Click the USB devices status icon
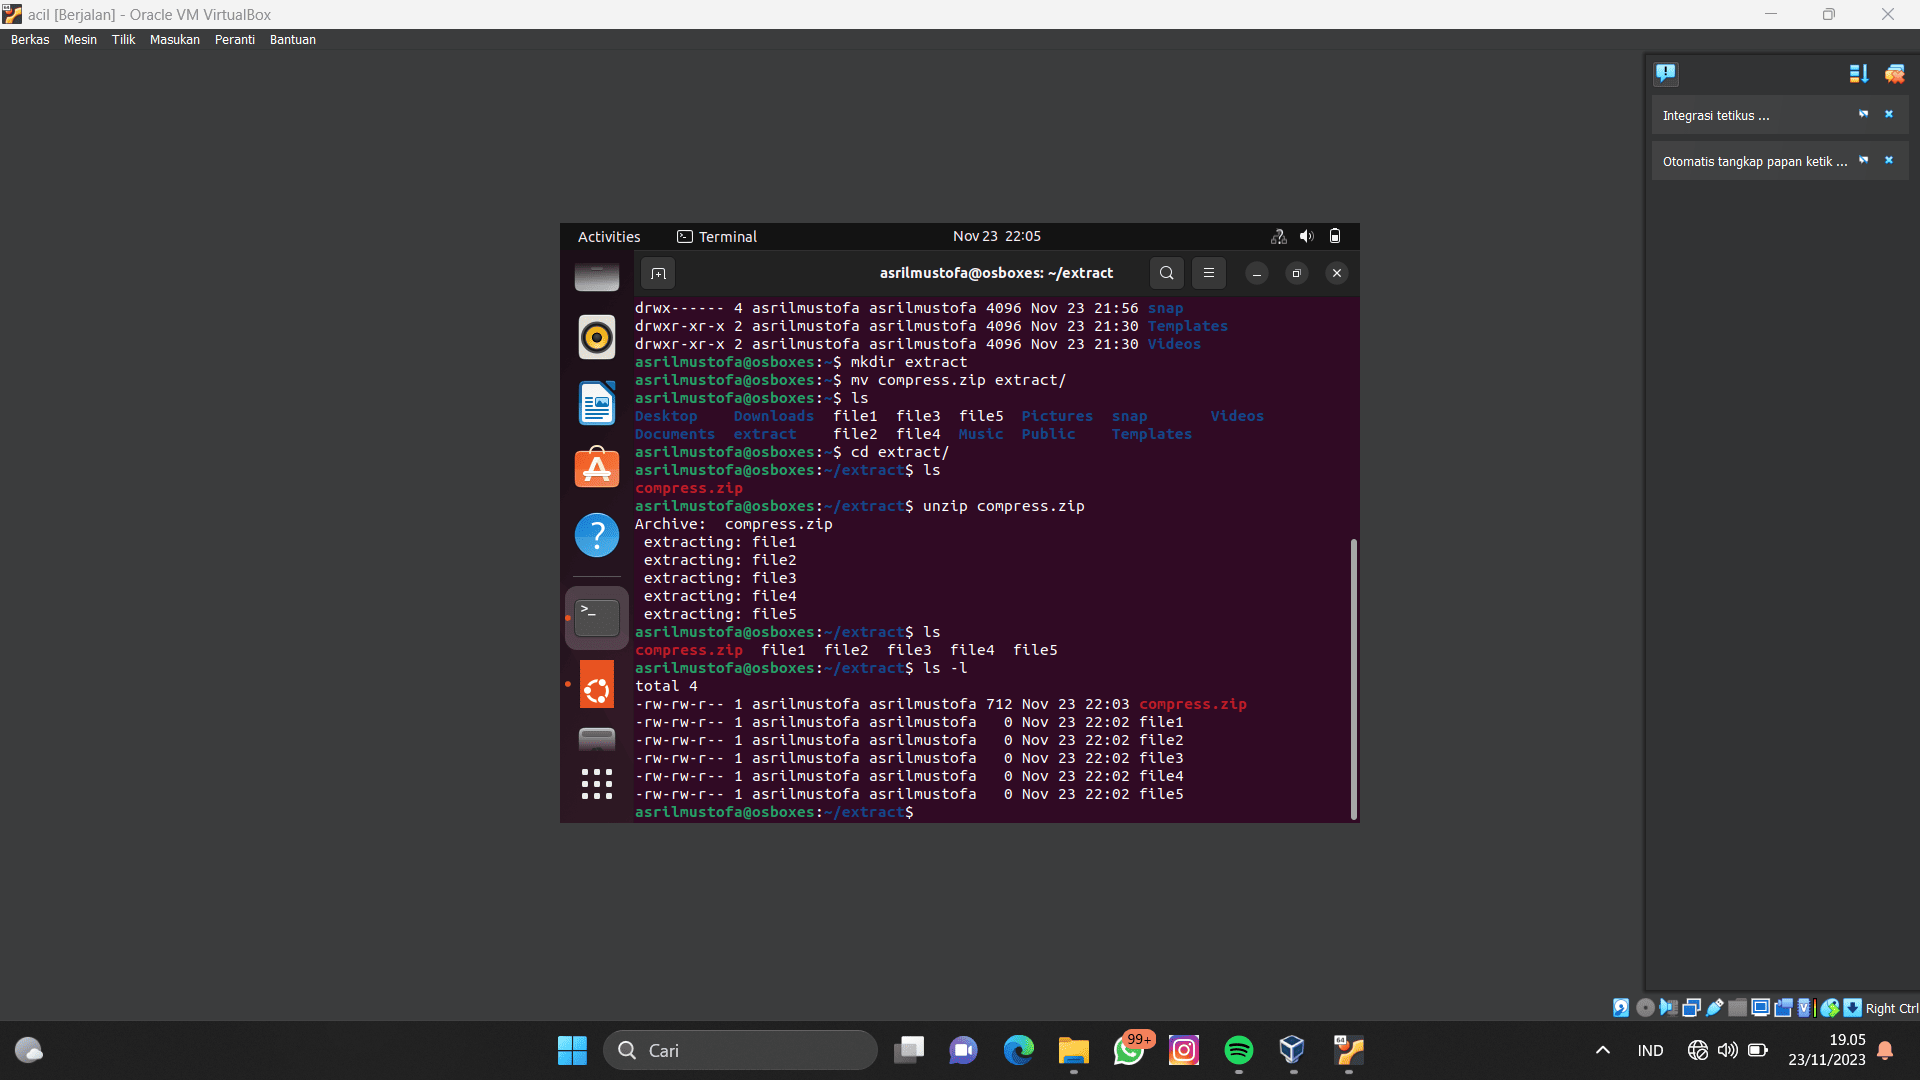The width and height of the screenshot is (1920, 1080). click(x=1714, y=1008)
